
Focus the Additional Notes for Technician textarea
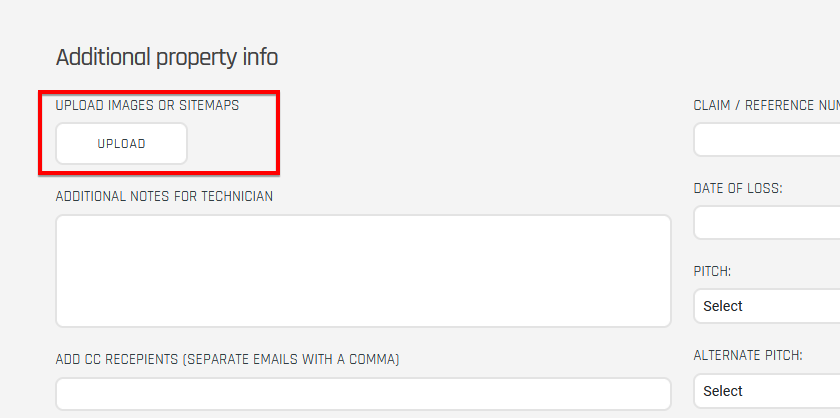[x=363, y=270]
